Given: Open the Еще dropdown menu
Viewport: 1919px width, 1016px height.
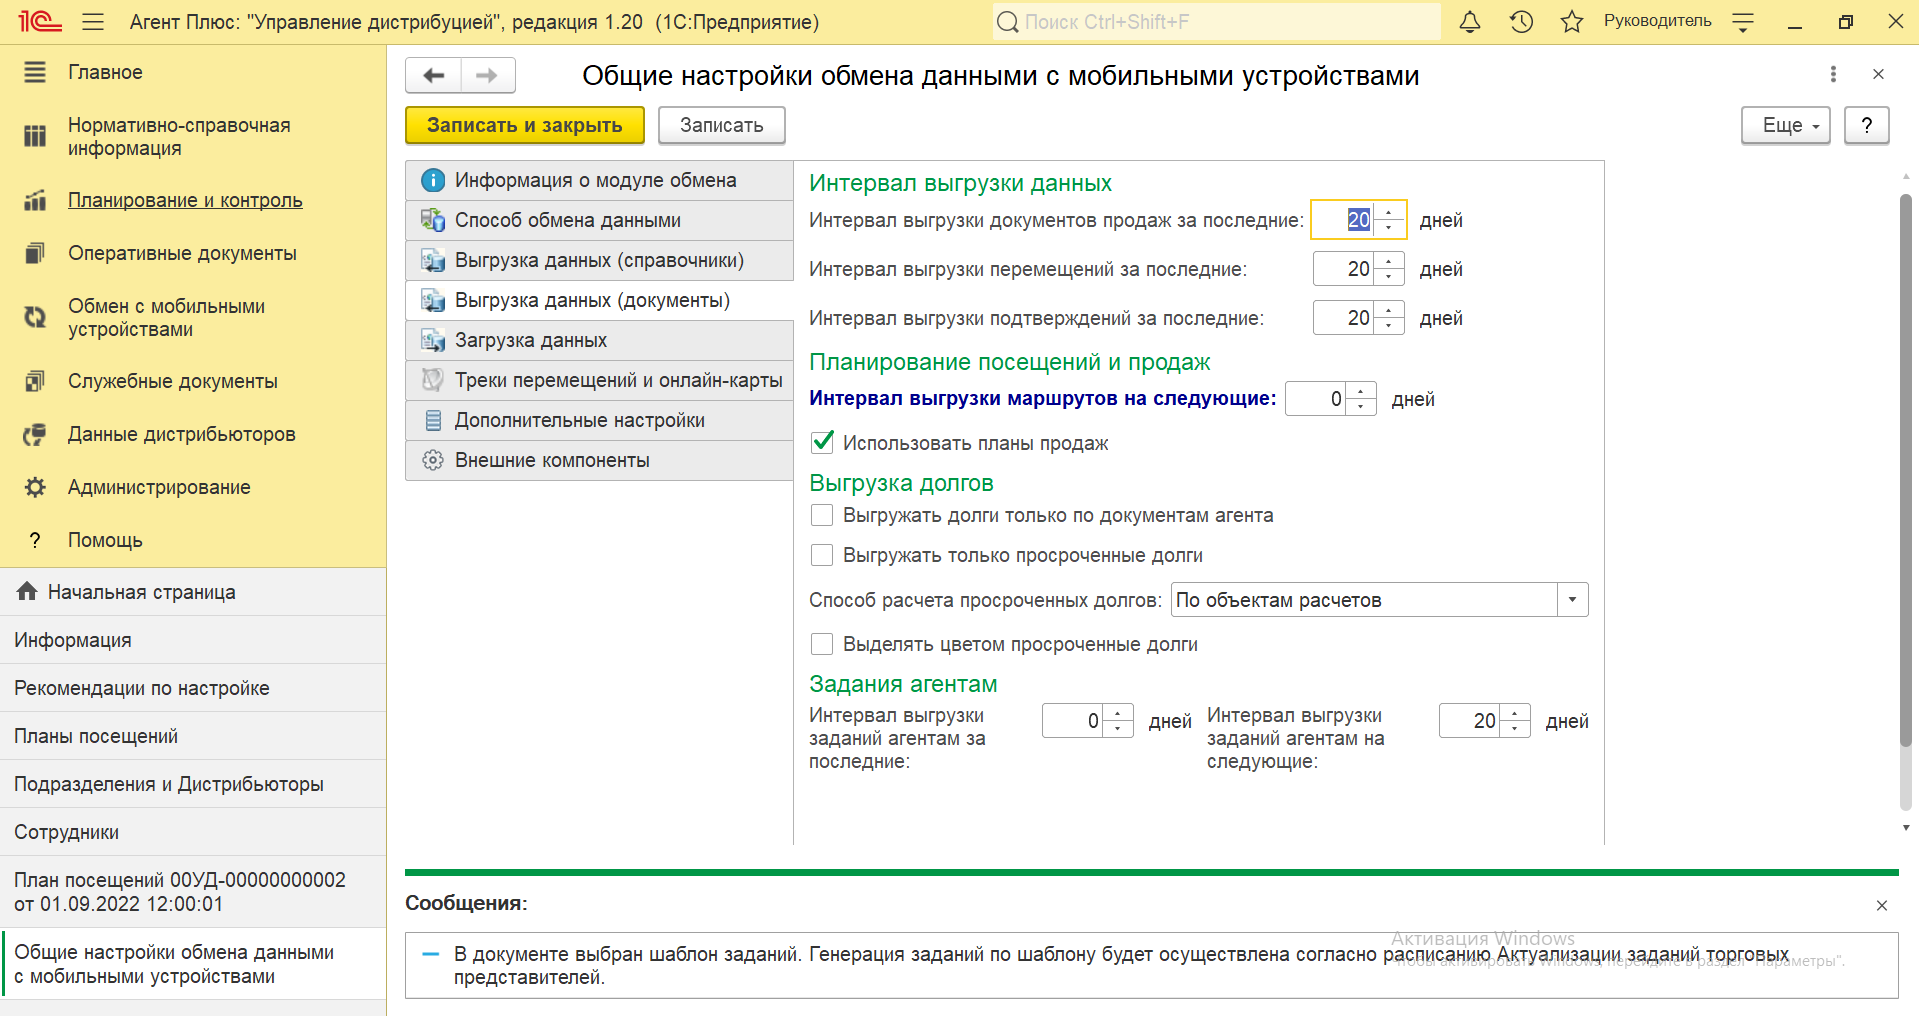Looking at the screenshot, I should tap(1786, 125).
